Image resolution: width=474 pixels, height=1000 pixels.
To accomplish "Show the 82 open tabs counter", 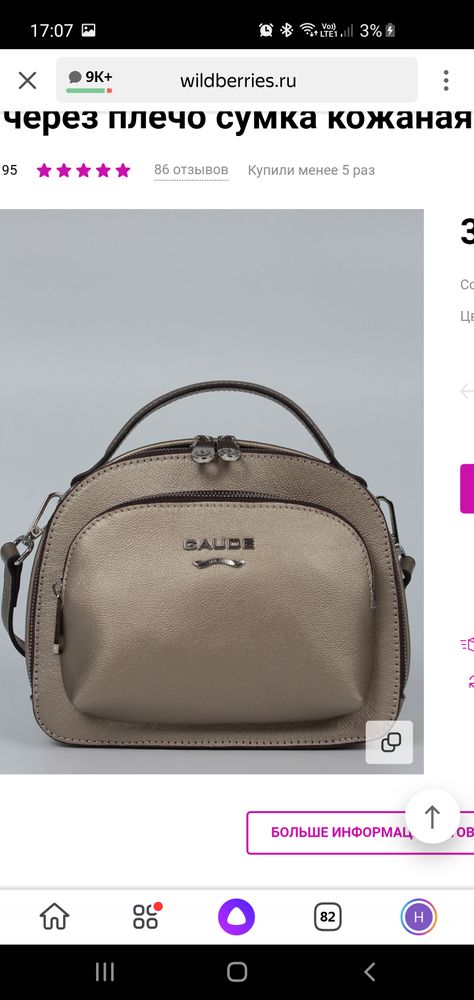I will coord(327,916).
